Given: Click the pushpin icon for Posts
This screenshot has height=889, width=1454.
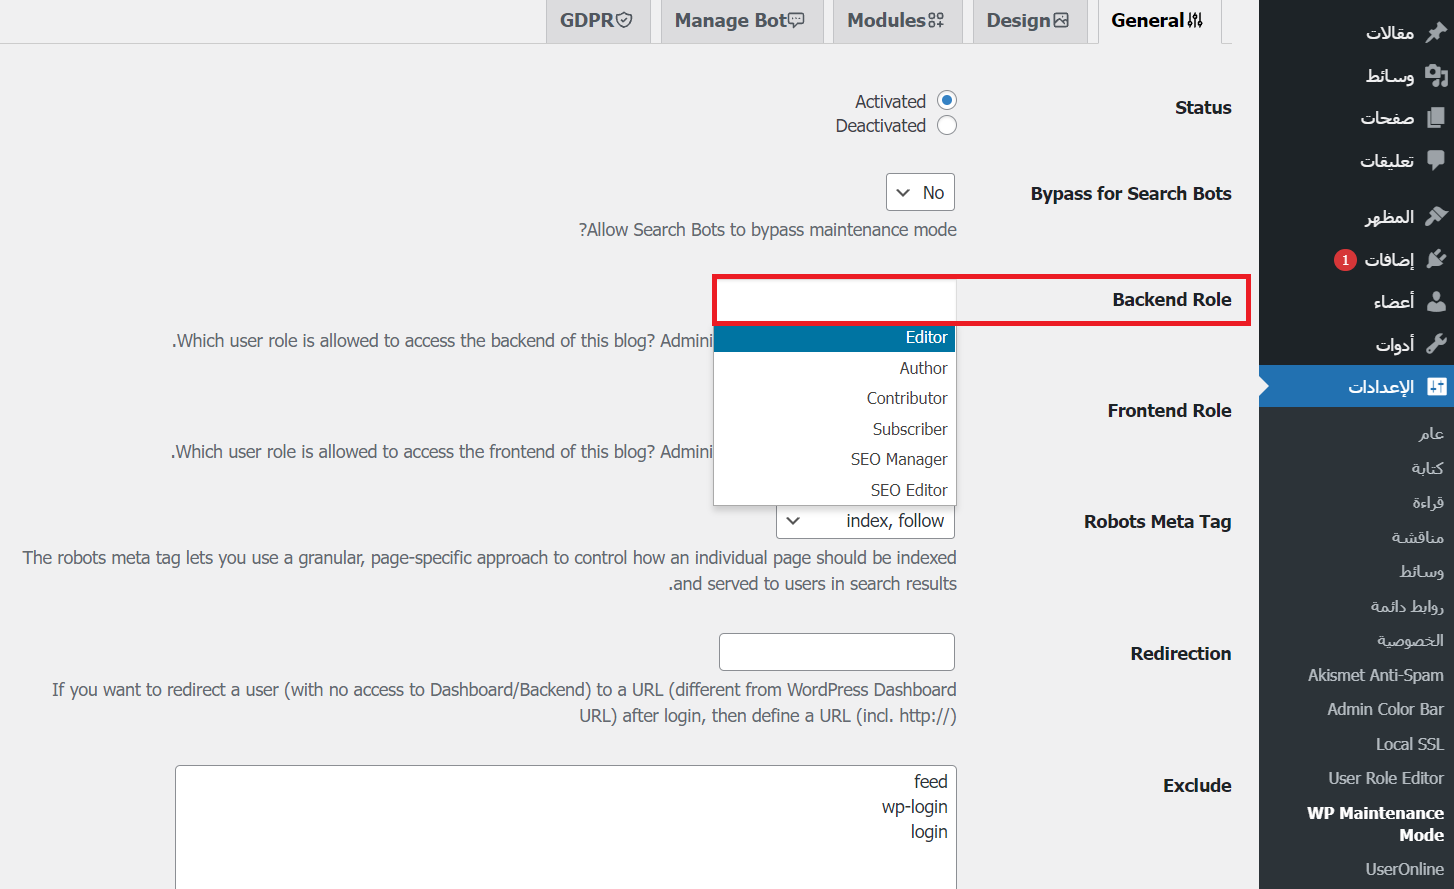Looking at the screenshot, I should tap(1436, 33).
